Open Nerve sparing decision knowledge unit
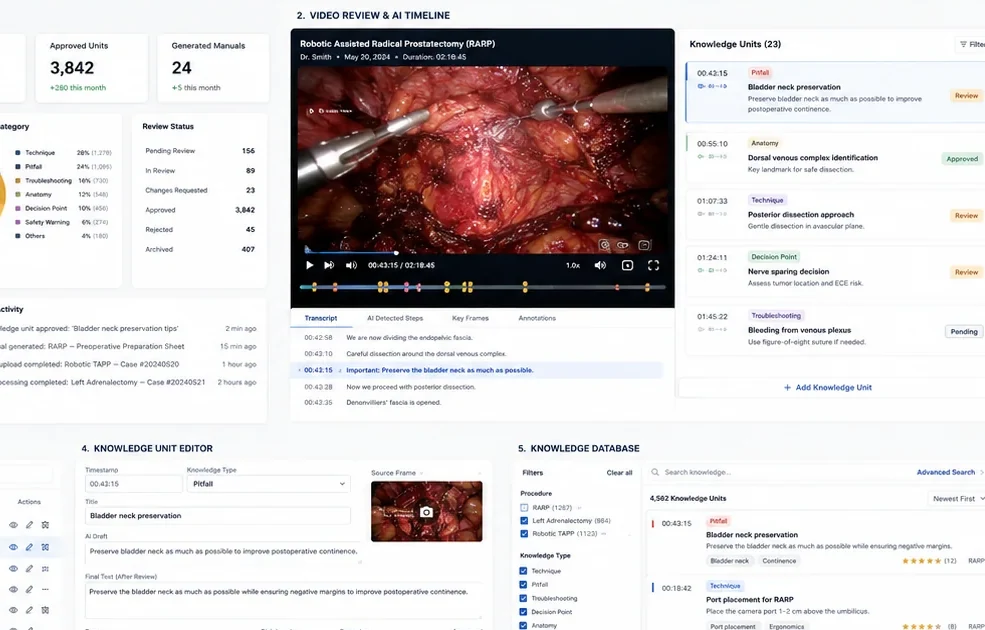 click(834, 271)
